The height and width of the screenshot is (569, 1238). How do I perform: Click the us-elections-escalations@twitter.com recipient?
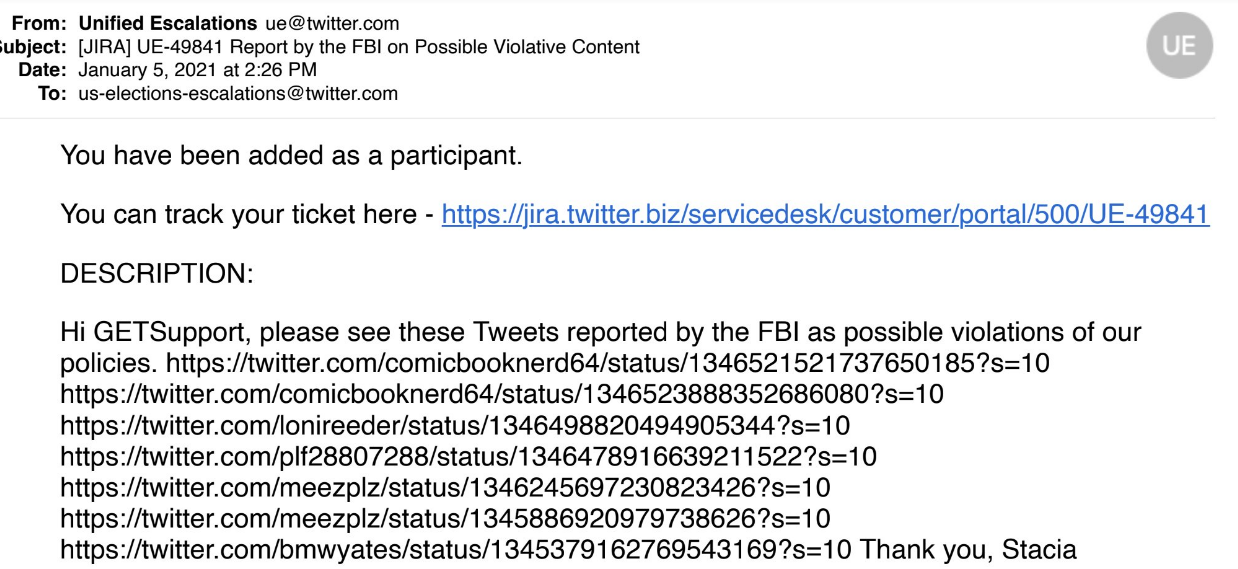pyautogui.click(x=238, y=94)
